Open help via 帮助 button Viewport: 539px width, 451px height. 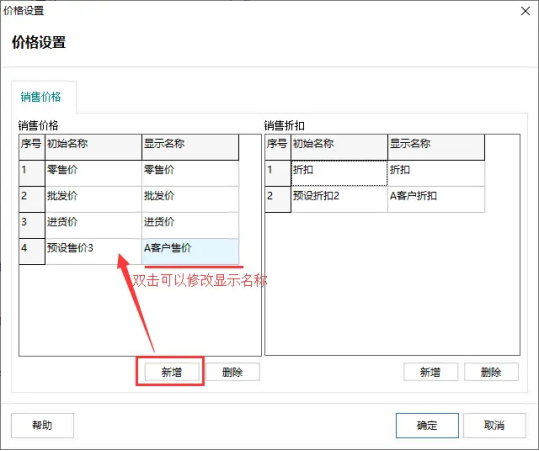tap(42, 426)
